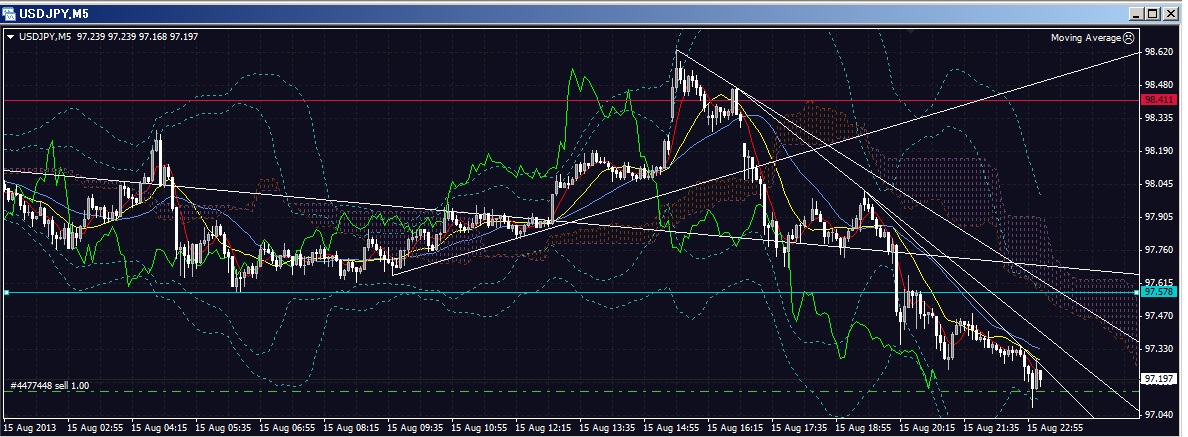Click the 98.620 price scale value

click(x=1158, y=52)
